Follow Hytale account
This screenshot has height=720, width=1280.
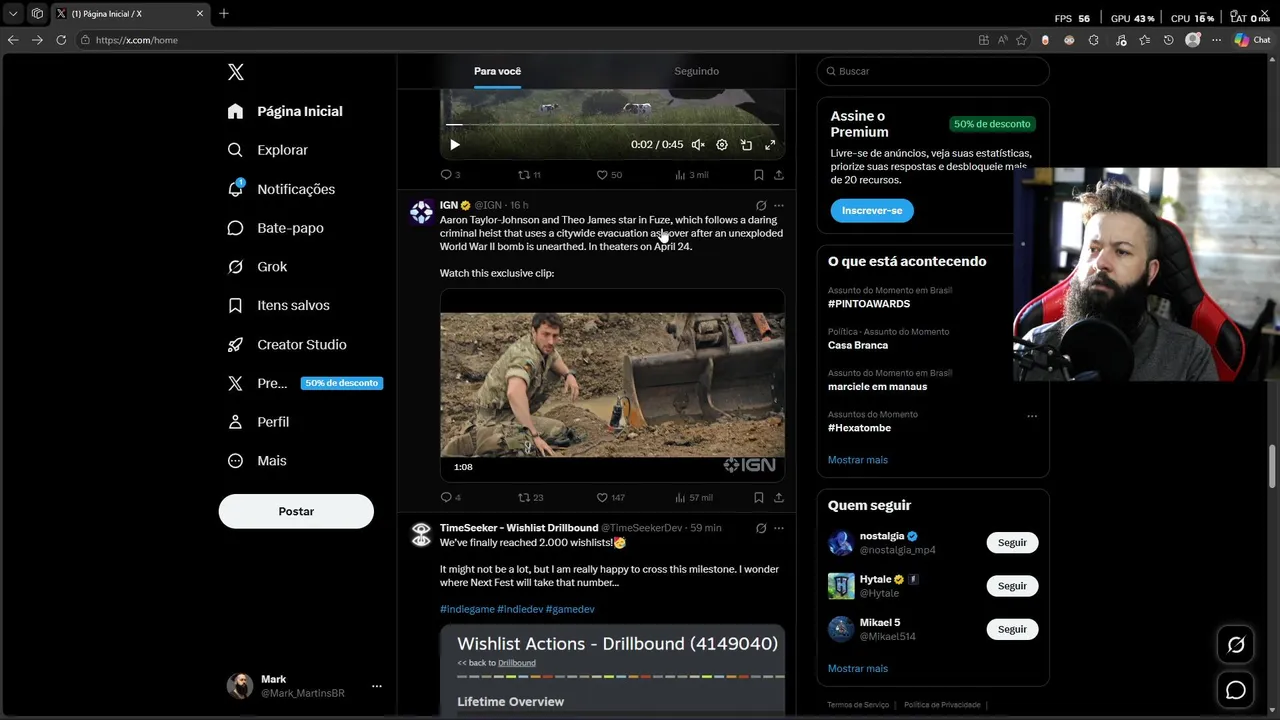pyautogui.click(x=1012, y=586)
